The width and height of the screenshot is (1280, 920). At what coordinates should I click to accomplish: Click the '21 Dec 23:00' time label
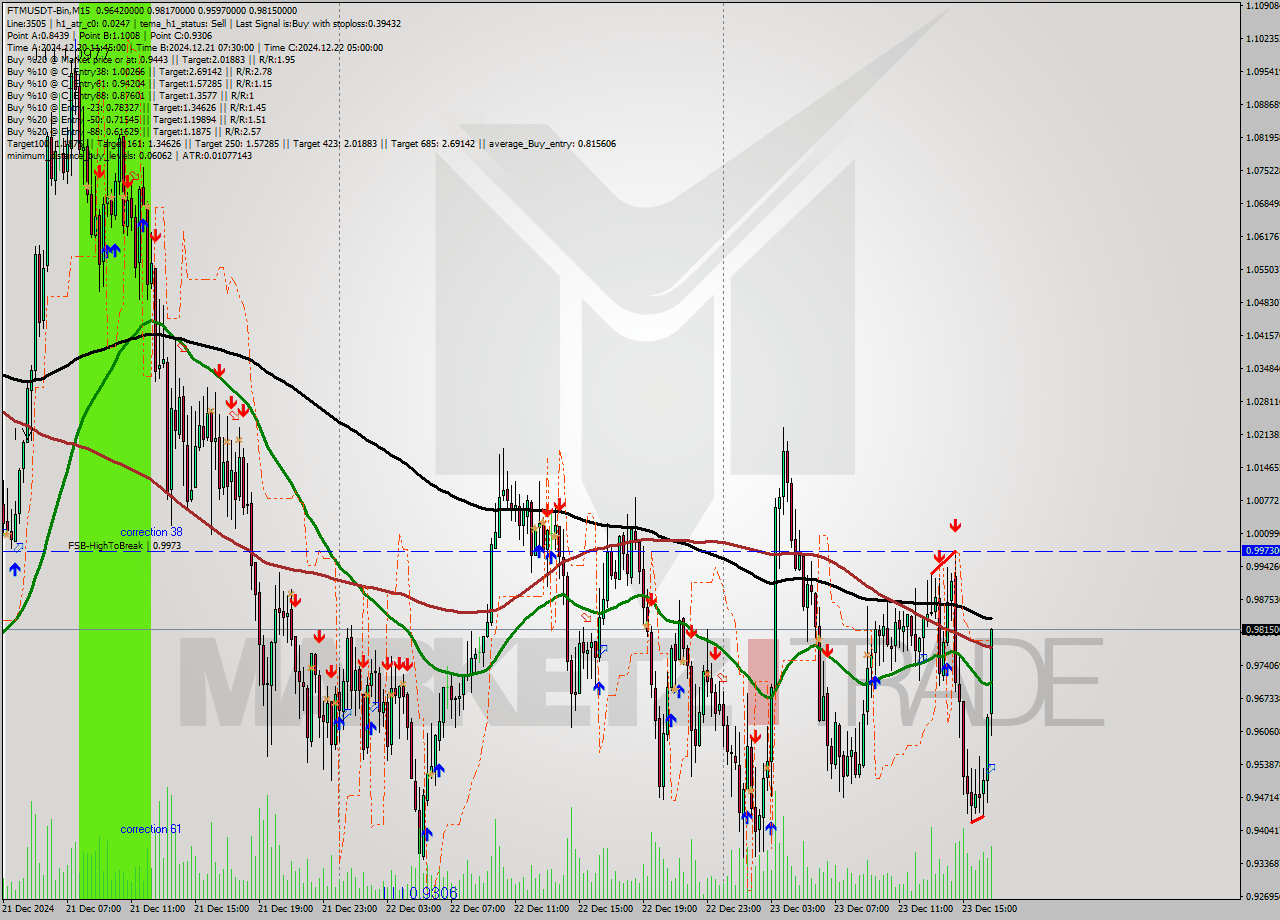tap(349, 909)
